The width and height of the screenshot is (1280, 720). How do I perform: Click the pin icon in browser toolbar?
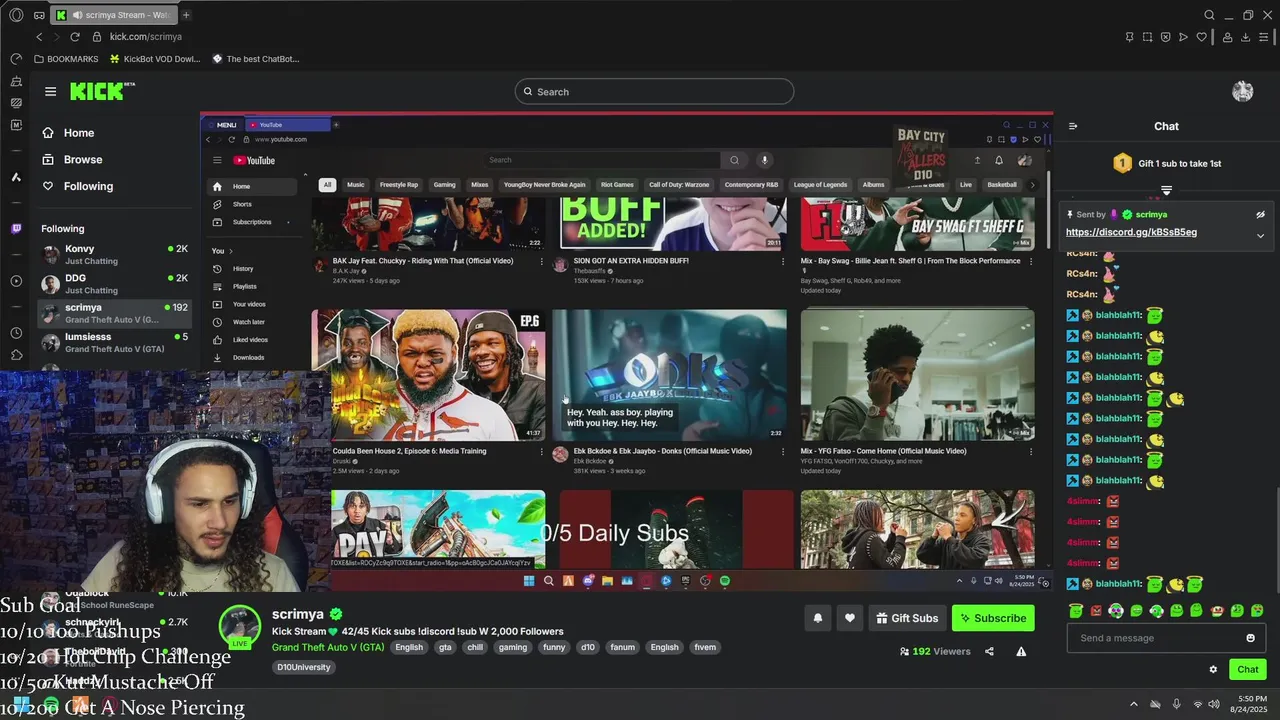[1129, 37]
